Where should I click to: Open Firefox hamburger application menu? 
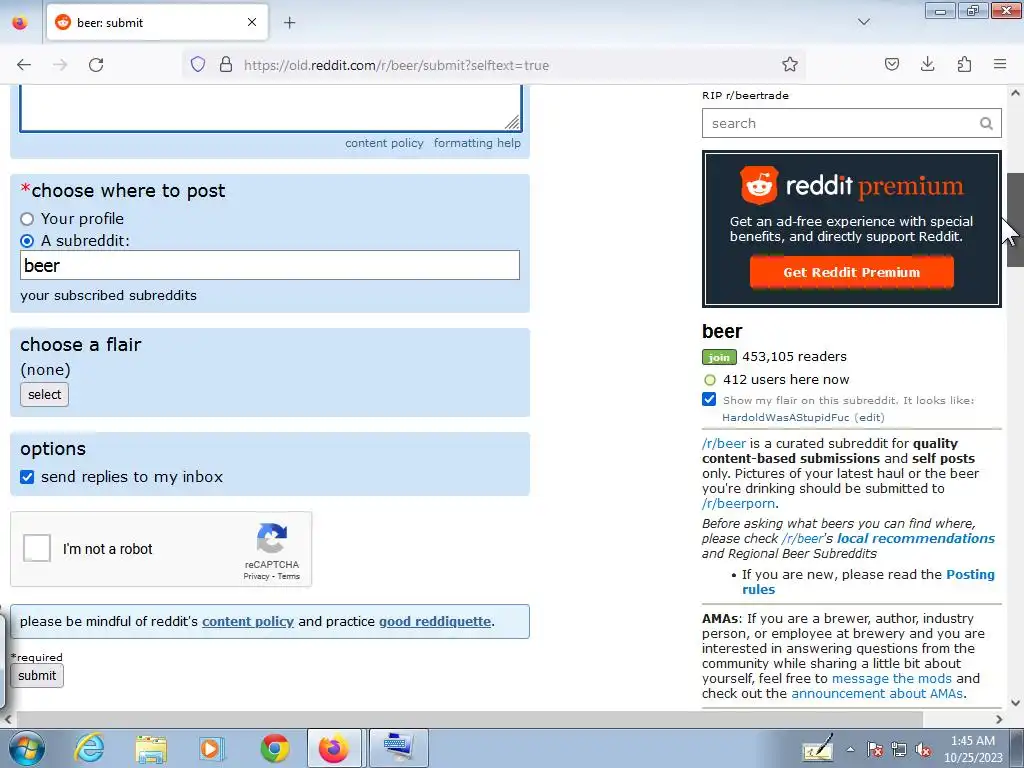(1000, 64)
